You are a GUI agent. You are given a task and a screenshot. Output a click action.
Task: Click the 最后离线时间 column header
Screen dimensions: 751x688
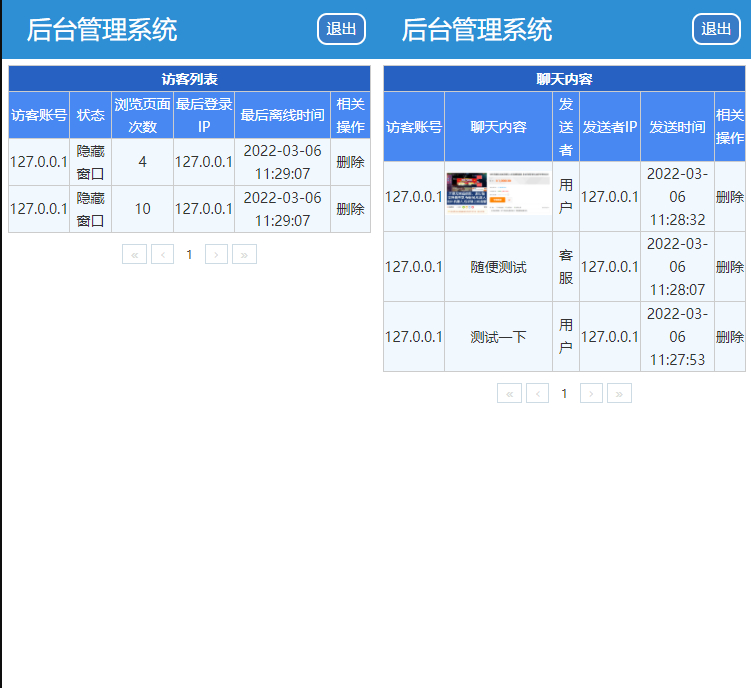[x=283, y=115]
